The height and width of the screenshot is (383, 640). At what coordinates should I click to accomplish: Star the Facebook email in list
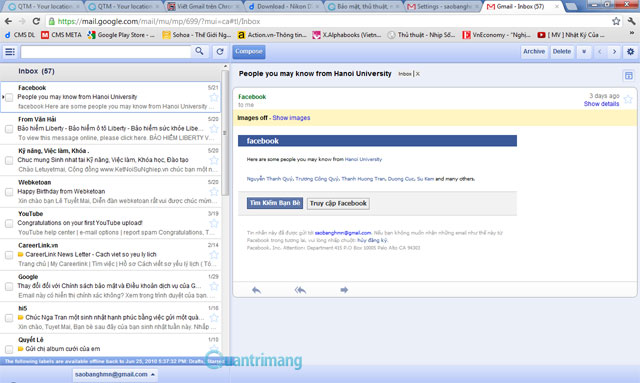click(214, 97)
